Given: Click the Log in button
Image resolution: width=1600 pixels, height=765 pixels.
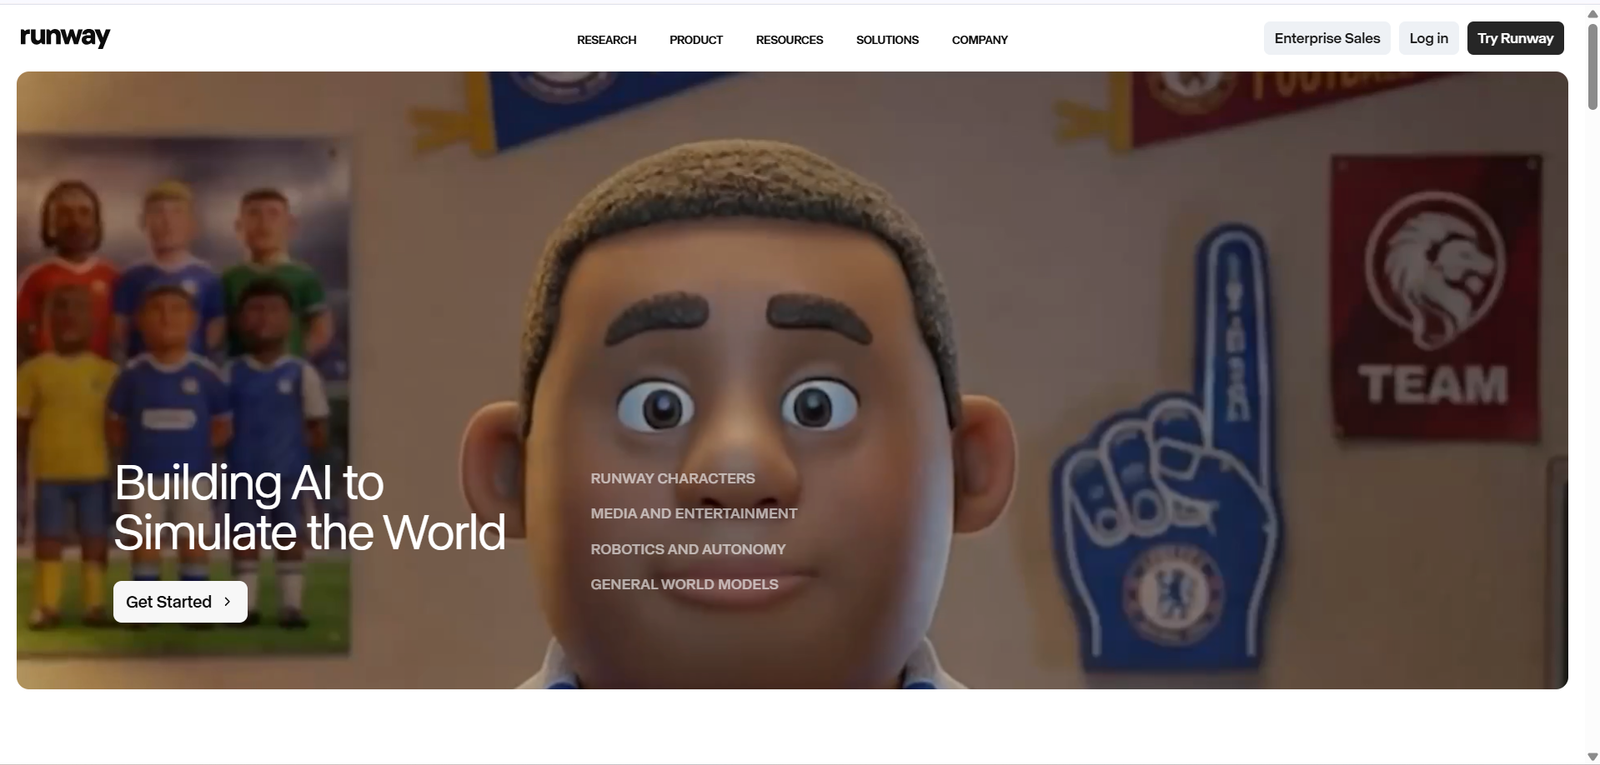Looking at the screenshot, I should click(x=1429, y=38).
